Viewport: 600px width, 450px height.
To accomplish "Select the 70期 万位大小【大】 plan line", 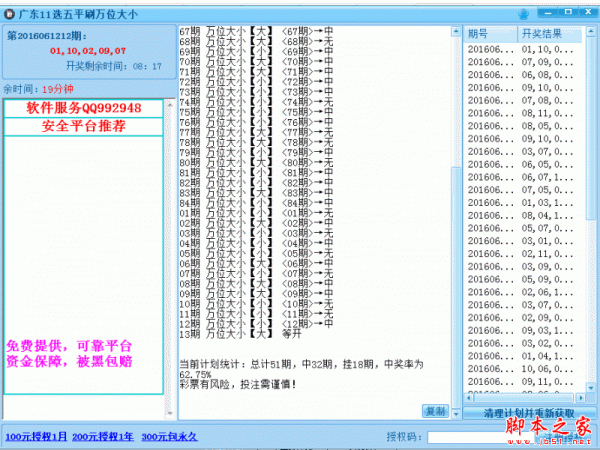I will click(x=256, y=61).
